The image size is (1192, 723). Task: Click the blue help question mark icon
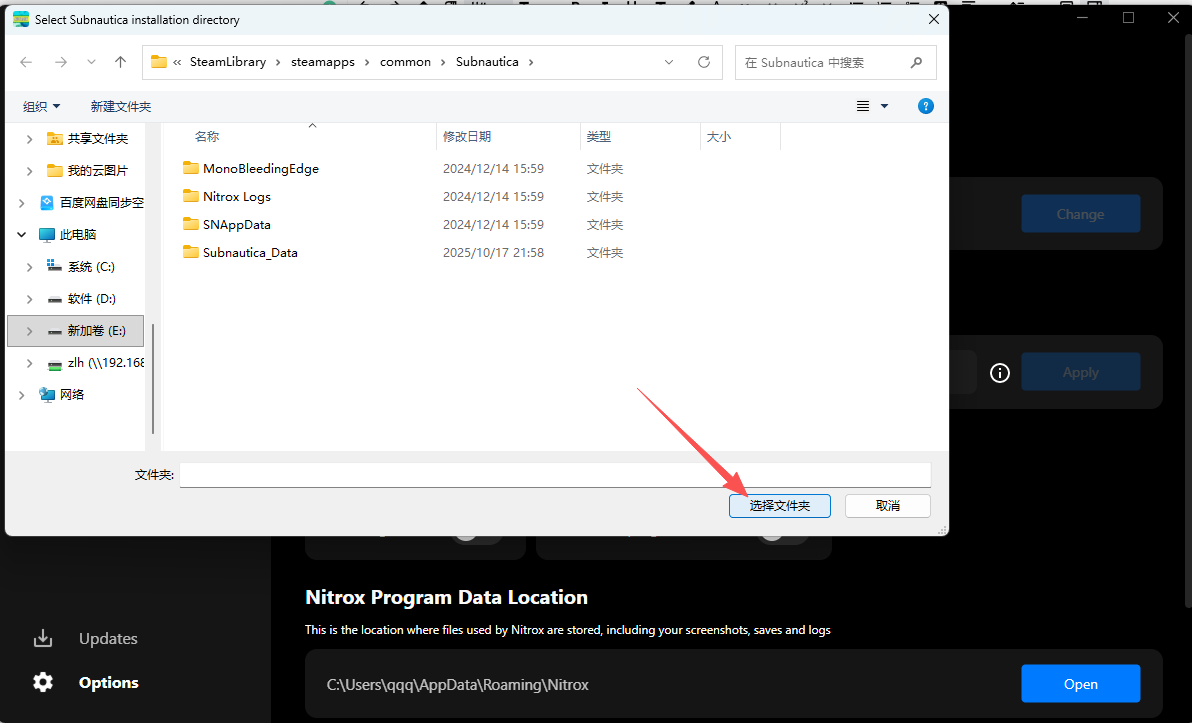tap(926, 106)
